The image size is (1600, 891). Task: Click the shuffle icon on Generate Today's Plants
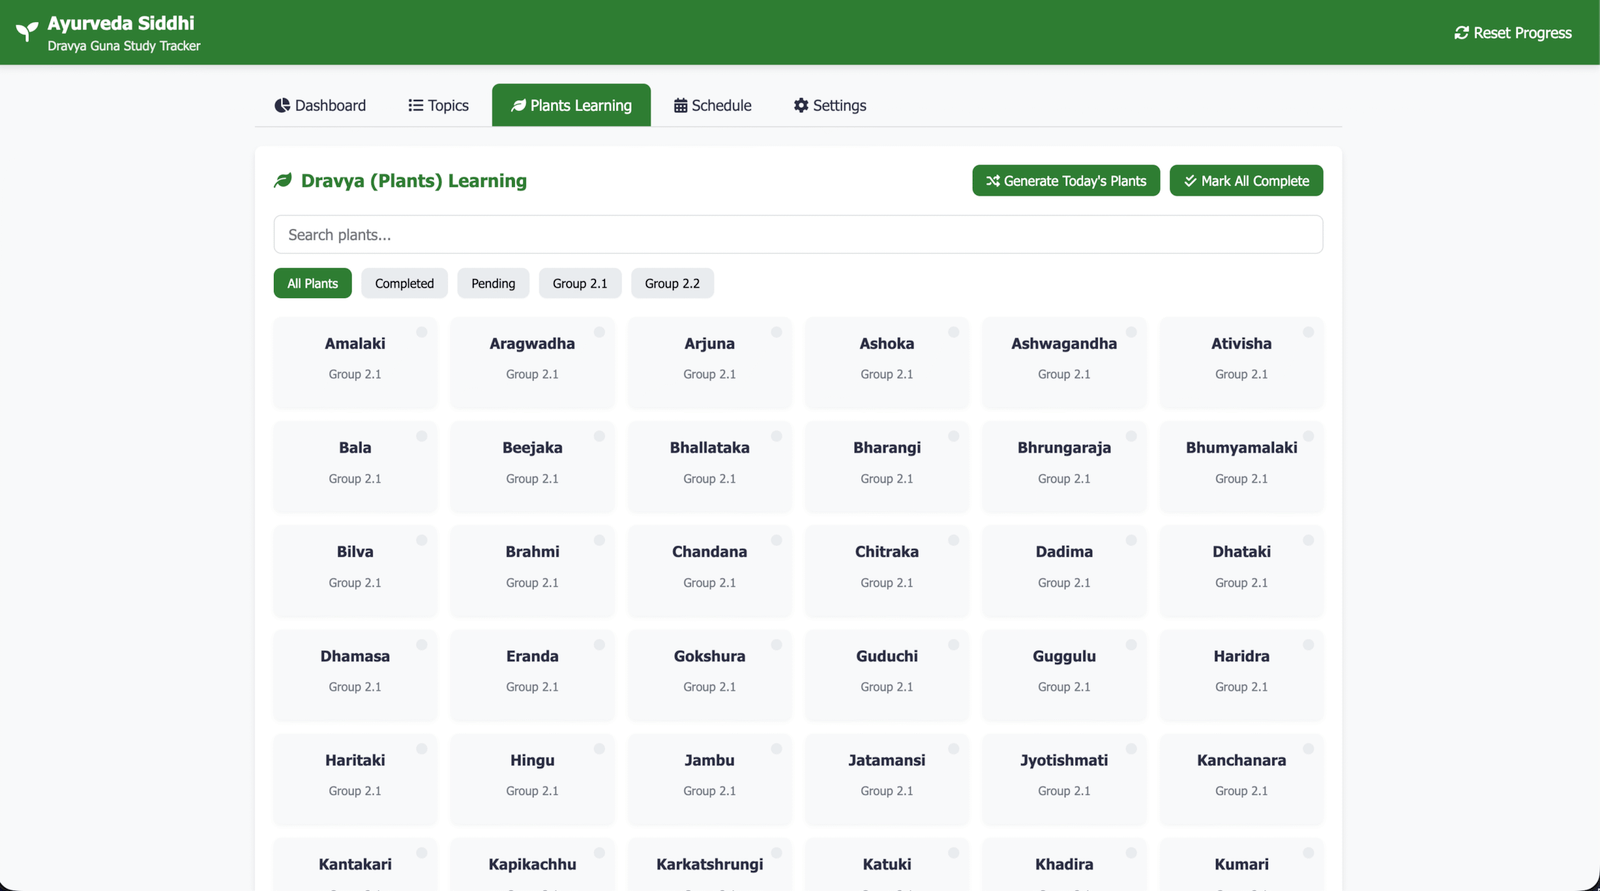(x=992, y=181)
